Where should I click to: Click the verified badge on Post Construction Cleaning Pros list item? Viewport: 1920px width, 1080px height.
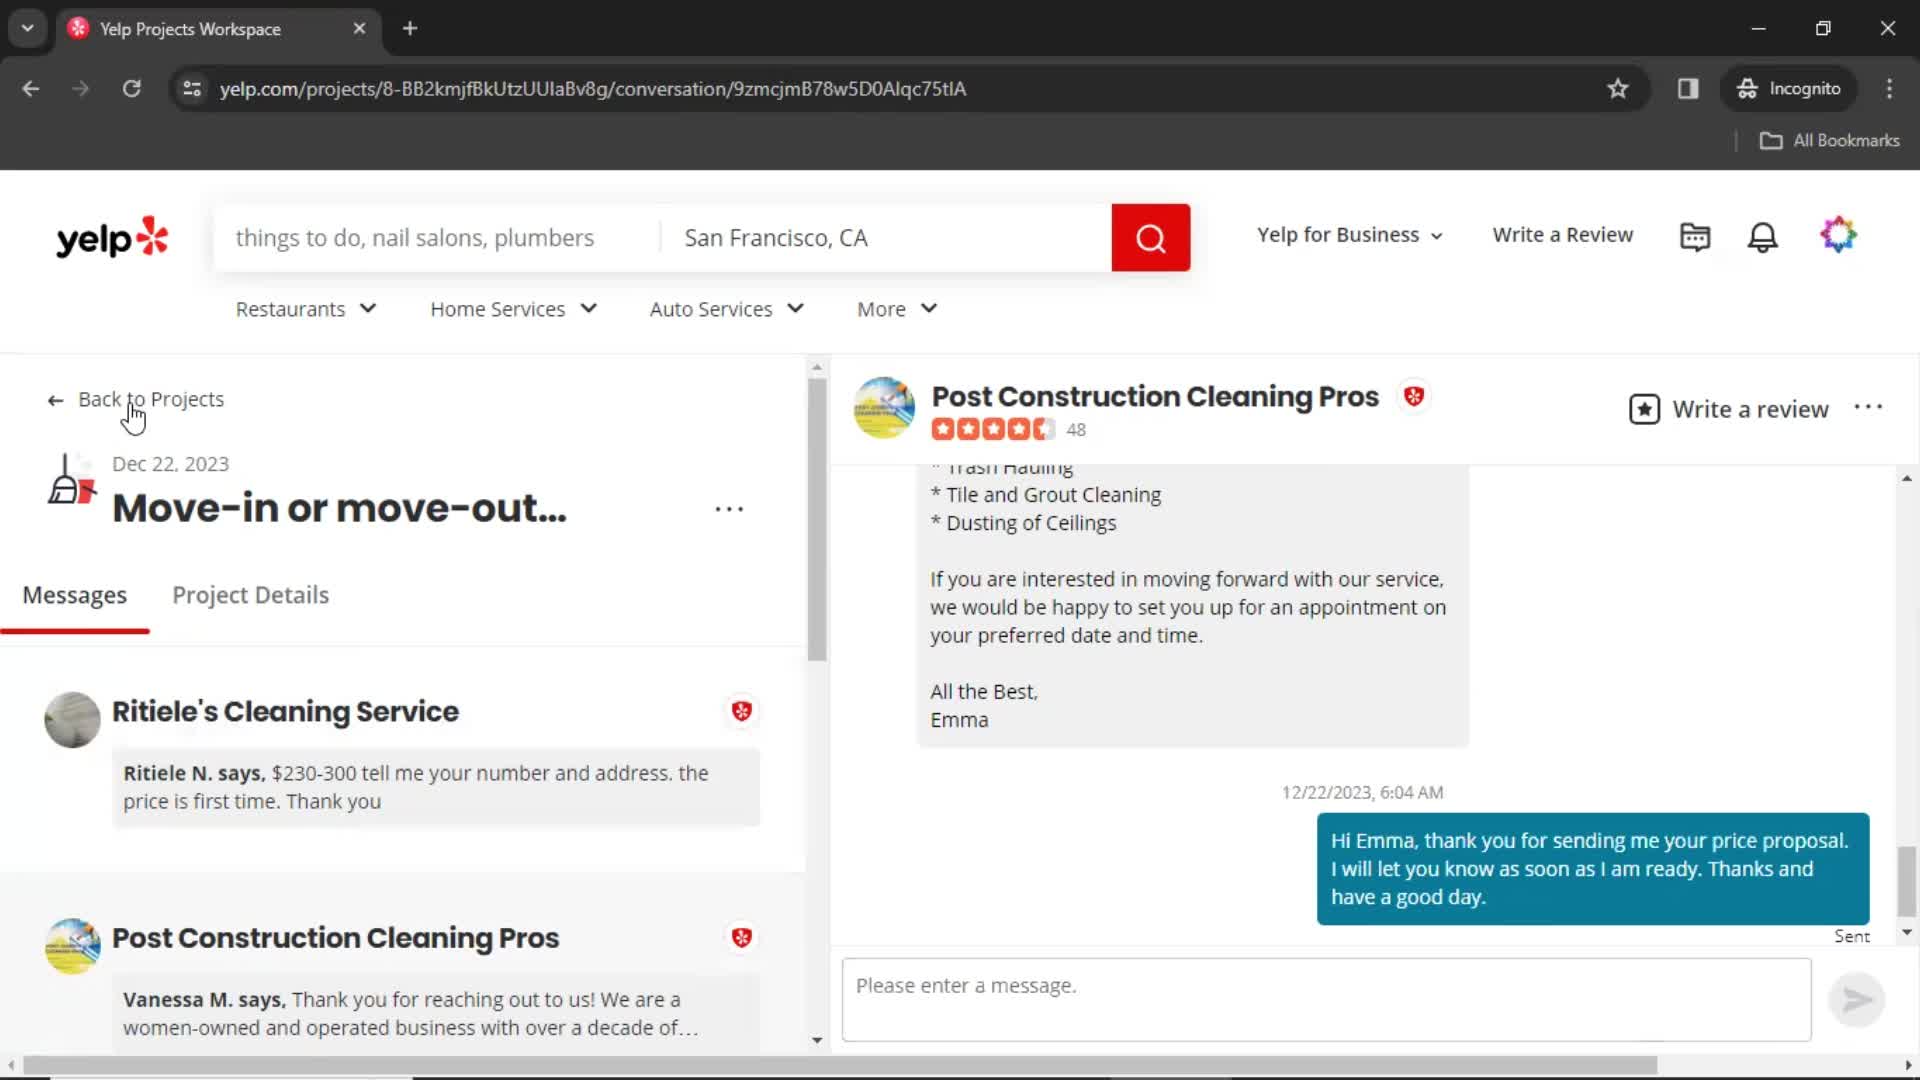742,938
